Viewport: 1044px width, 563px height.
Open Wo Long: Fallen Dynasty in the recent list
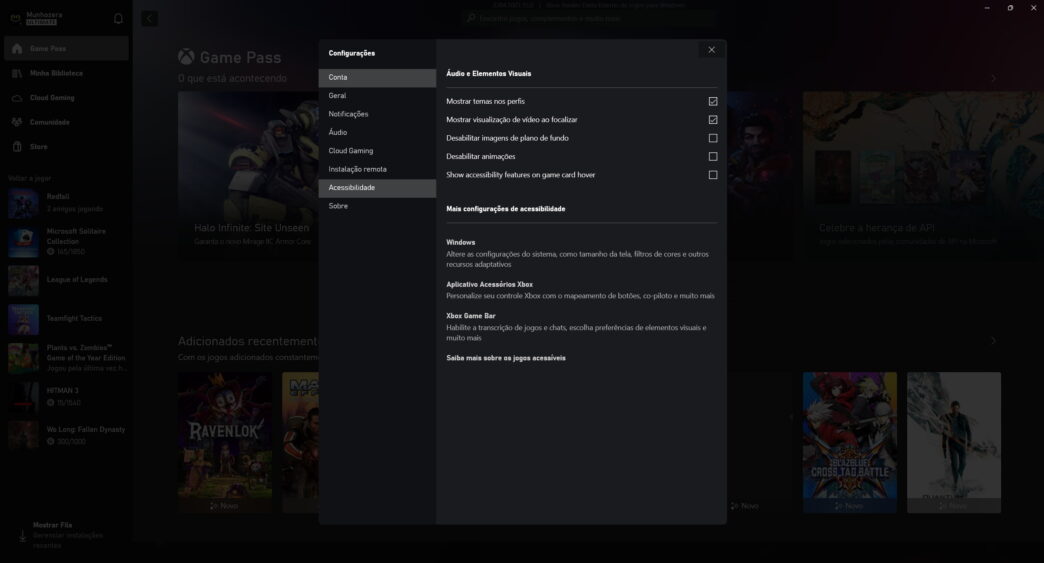(x=67, y=435)
